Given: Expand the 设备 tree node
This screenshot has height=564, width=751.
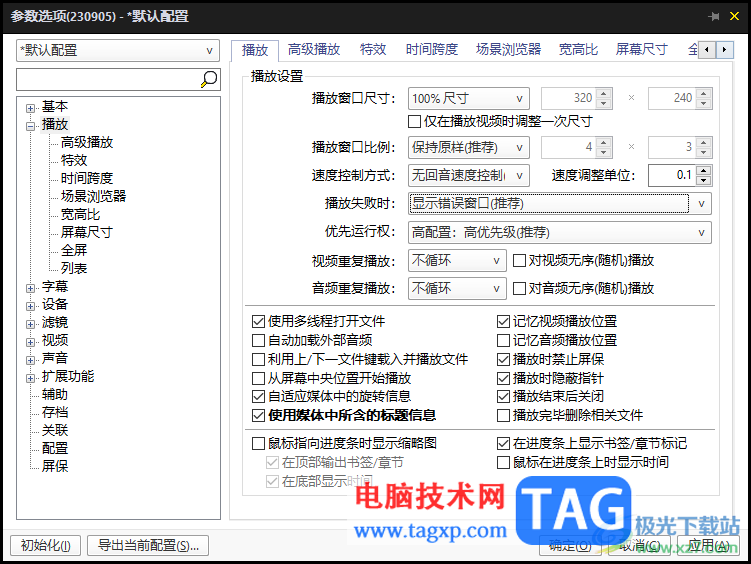Looking at the screenshot, I should [31, 306].
